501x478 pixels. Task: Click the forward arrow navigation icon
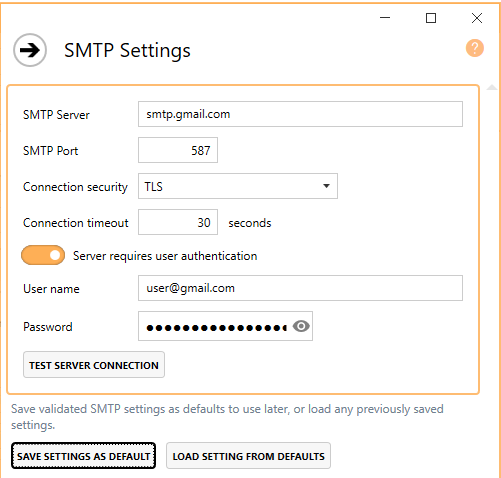click(30, 50)
